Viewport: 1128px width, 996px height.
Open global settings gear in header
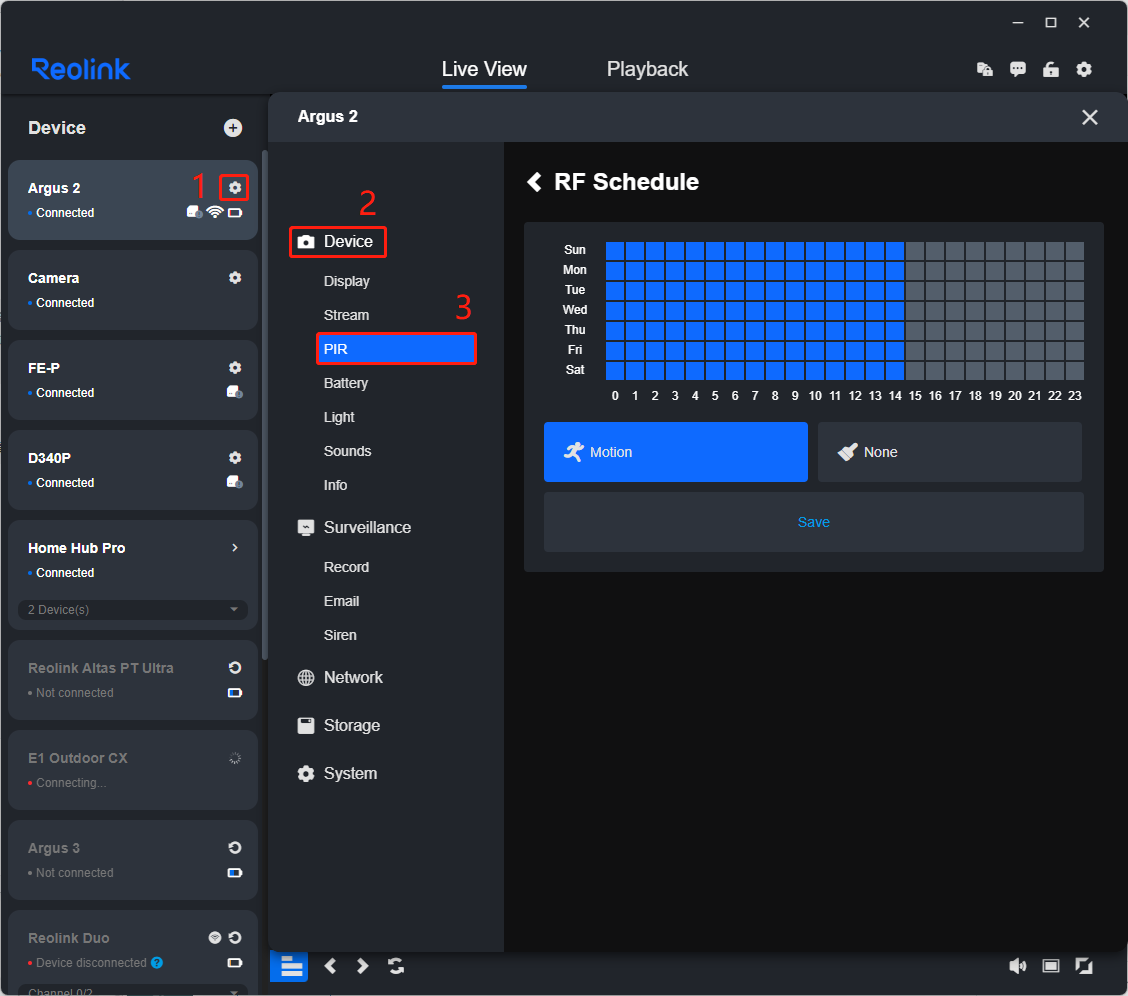[x=1084, y=69]
